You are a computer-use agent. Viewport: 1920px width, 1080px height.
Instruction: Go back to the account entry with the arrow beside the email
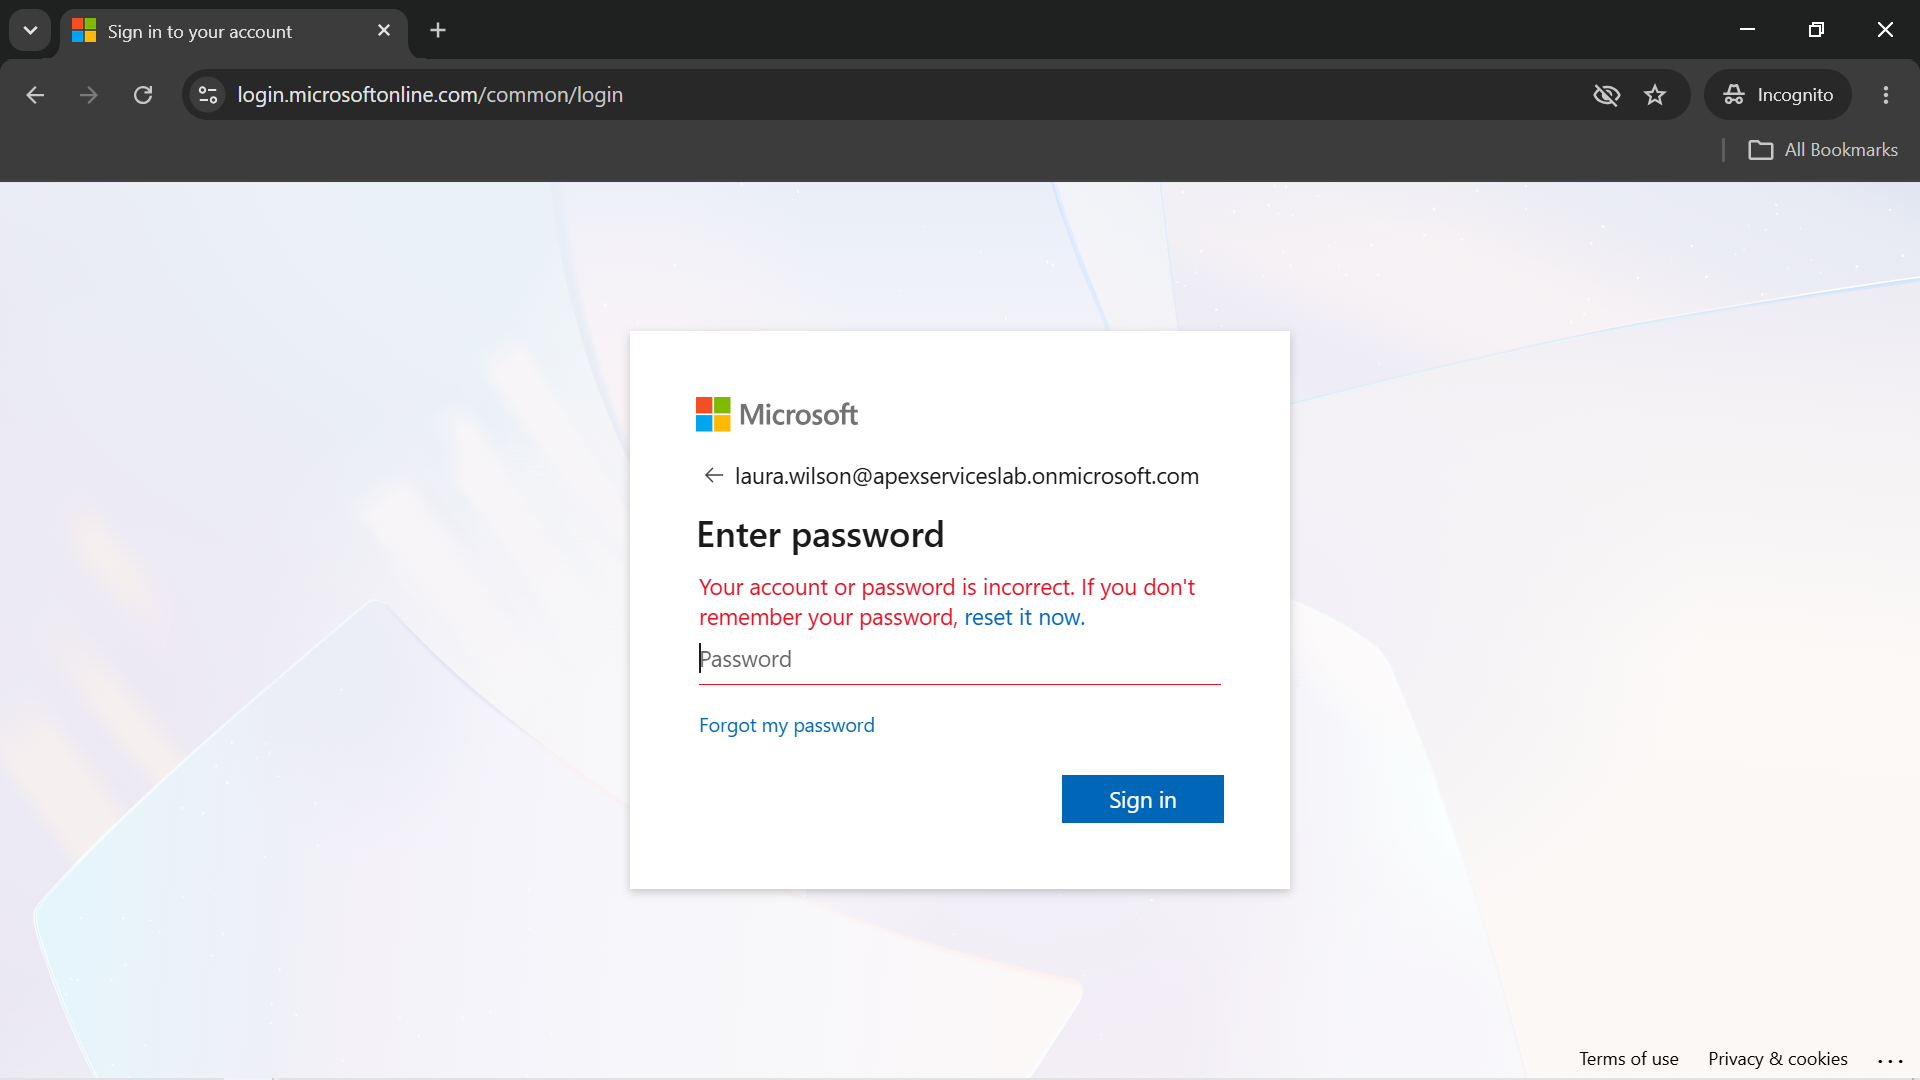[714, 476]
